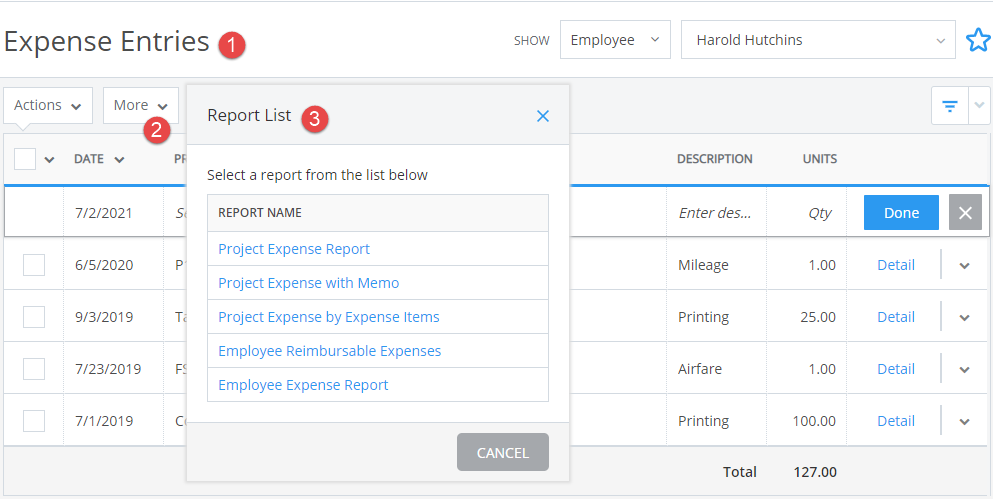Viewport: 993px width, 499px height.
Task: Check the 9/3/2019 entry checkbox
Action: pyautogui.click(x=34, y=317)
